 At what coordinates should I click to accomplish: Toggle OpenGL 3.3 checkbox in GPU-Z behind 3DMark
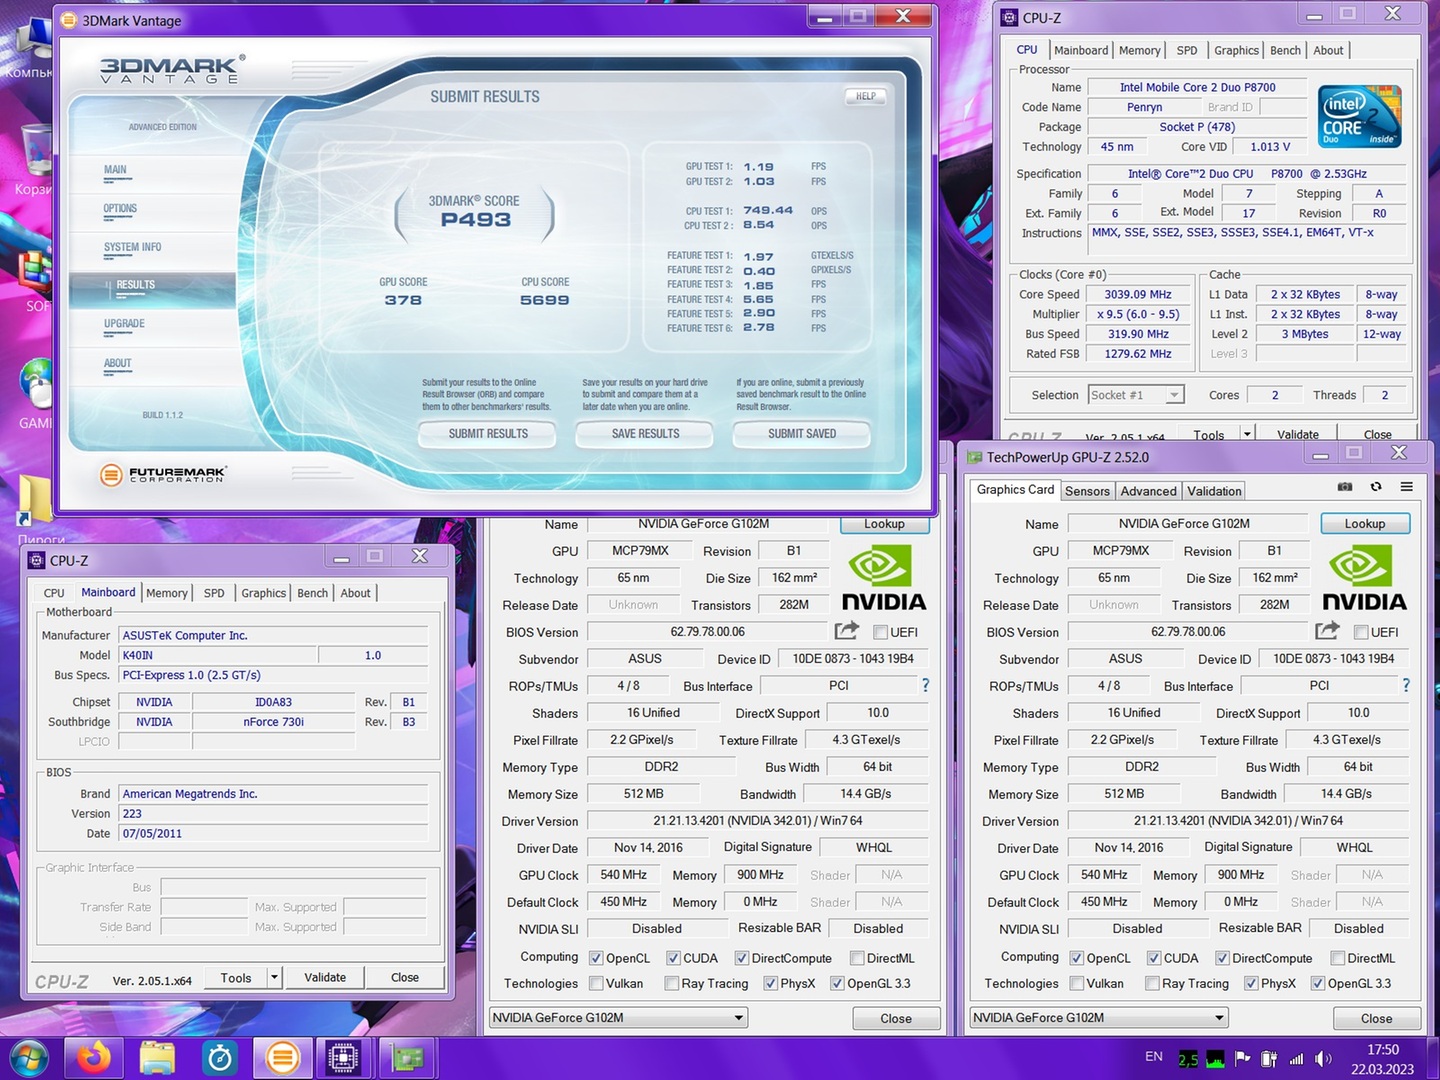(x=837, y=983)
